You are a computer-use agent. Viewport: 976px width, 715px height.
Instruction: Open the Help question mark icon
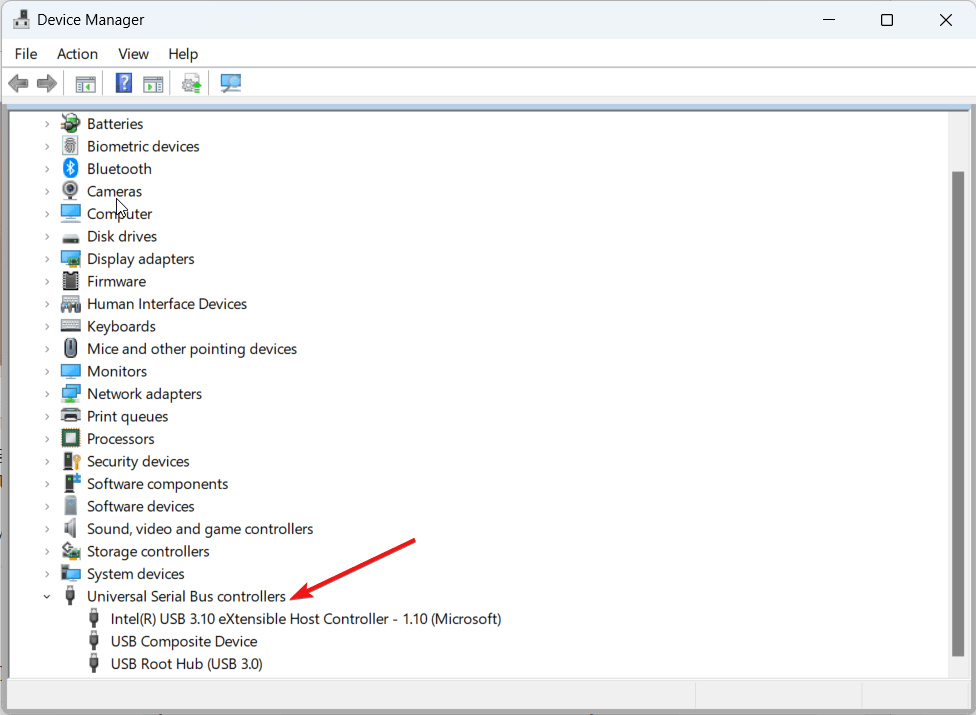124,83
